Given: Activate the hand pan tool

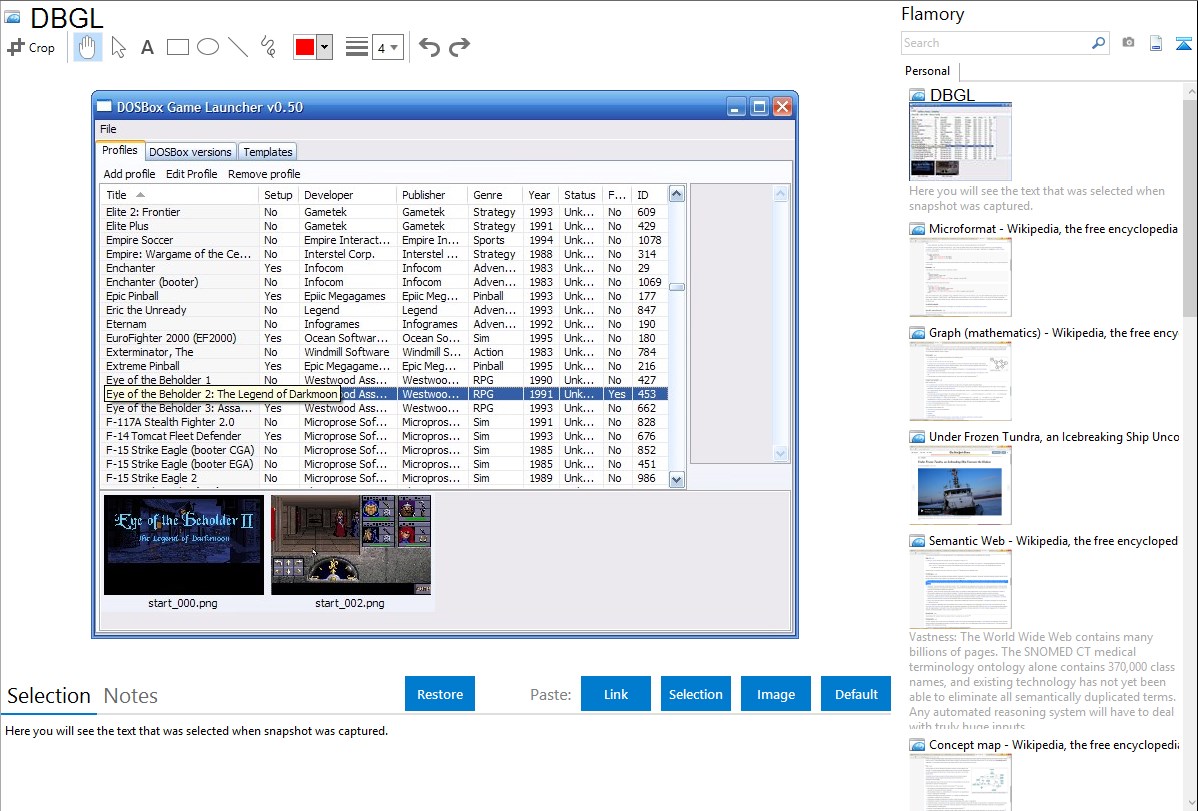Looking at the screenshot, I should click(87, 47).
